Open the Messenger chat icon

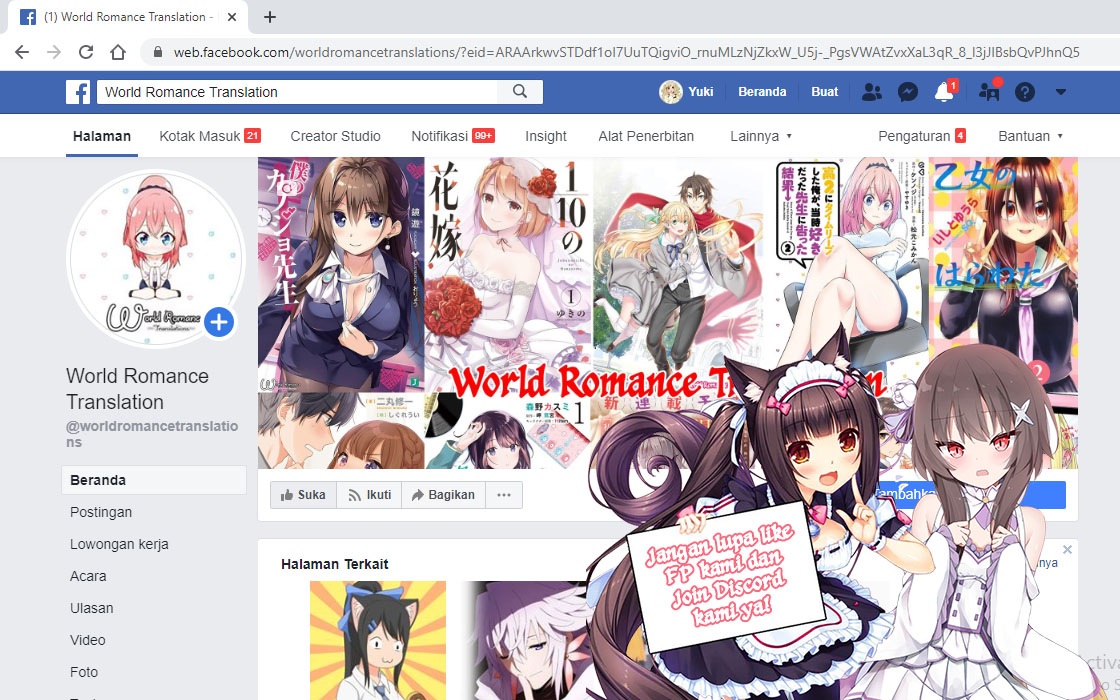[x=907, y=91]
